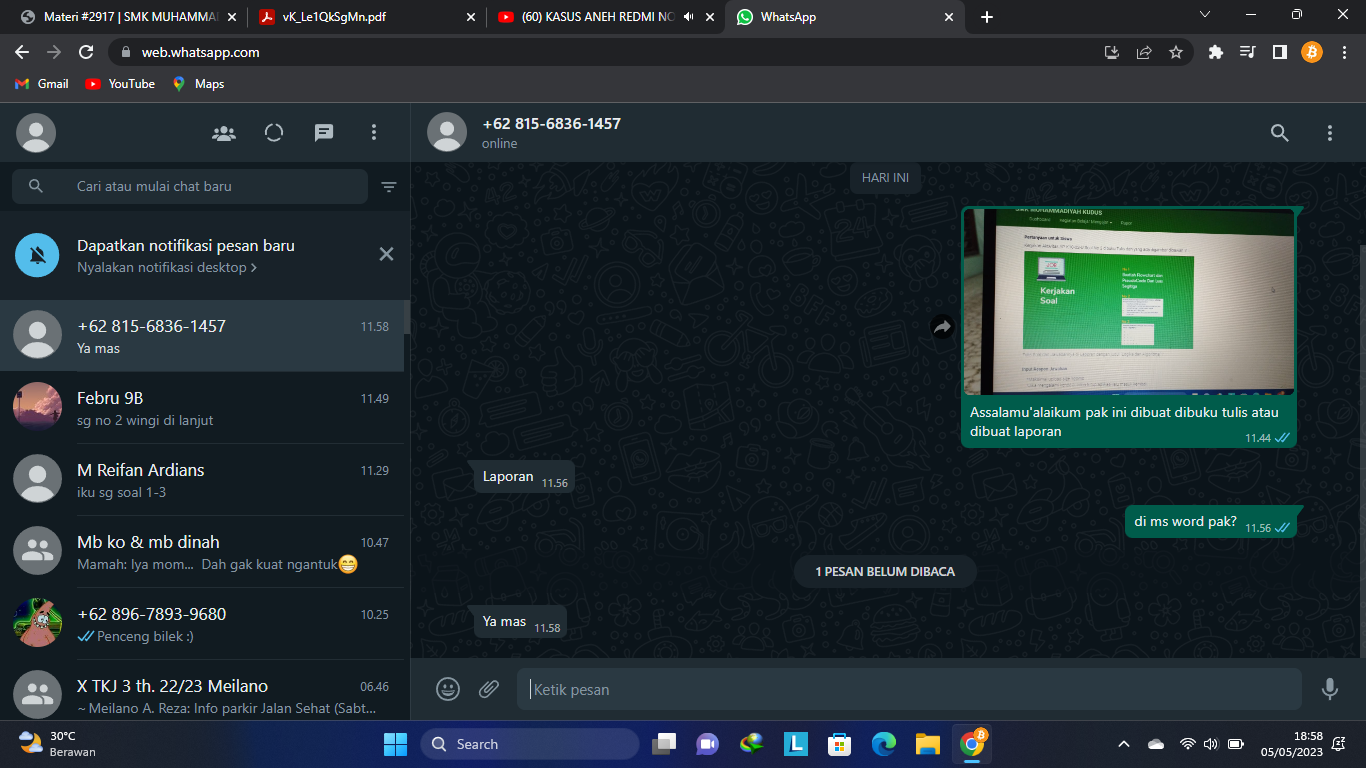Open the 'Mb ko & mb dinah' group chat
Viewport: 1366px width, 768px height.
point(204,552)
